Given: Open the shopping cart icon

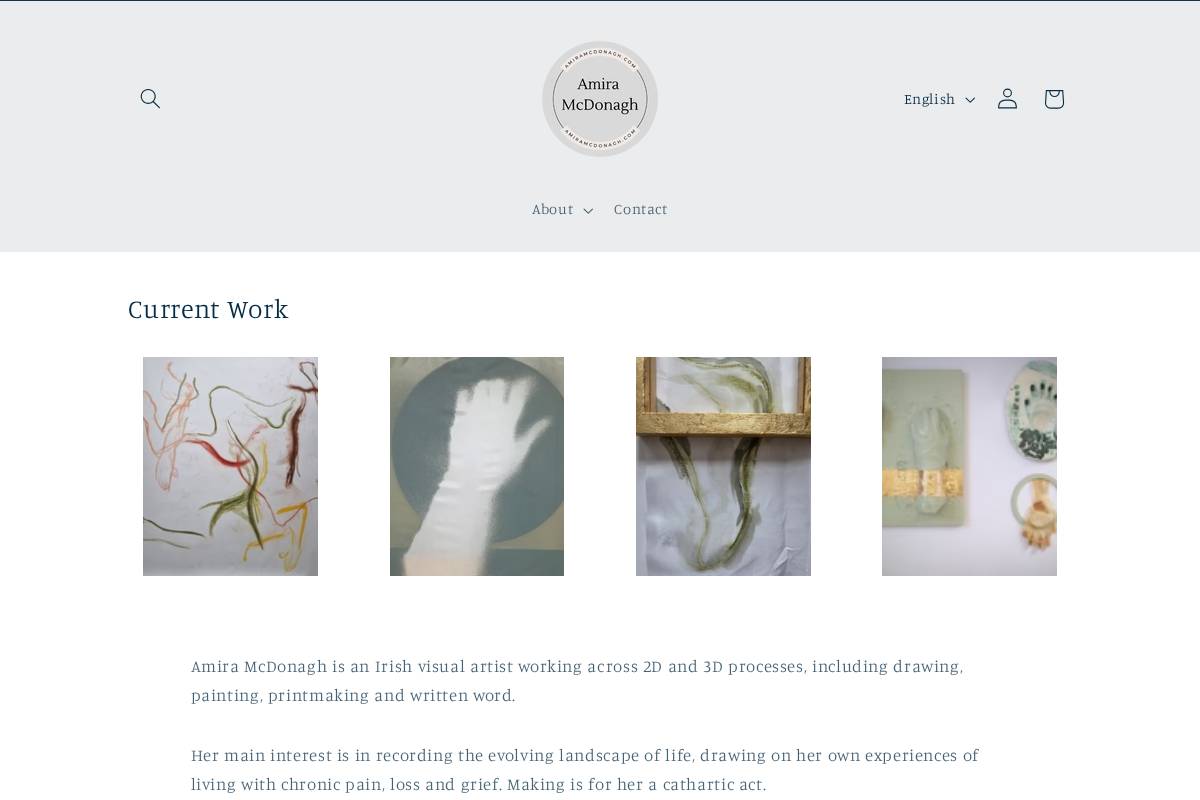Looking at the screenshot, I should pos(1054,98).
